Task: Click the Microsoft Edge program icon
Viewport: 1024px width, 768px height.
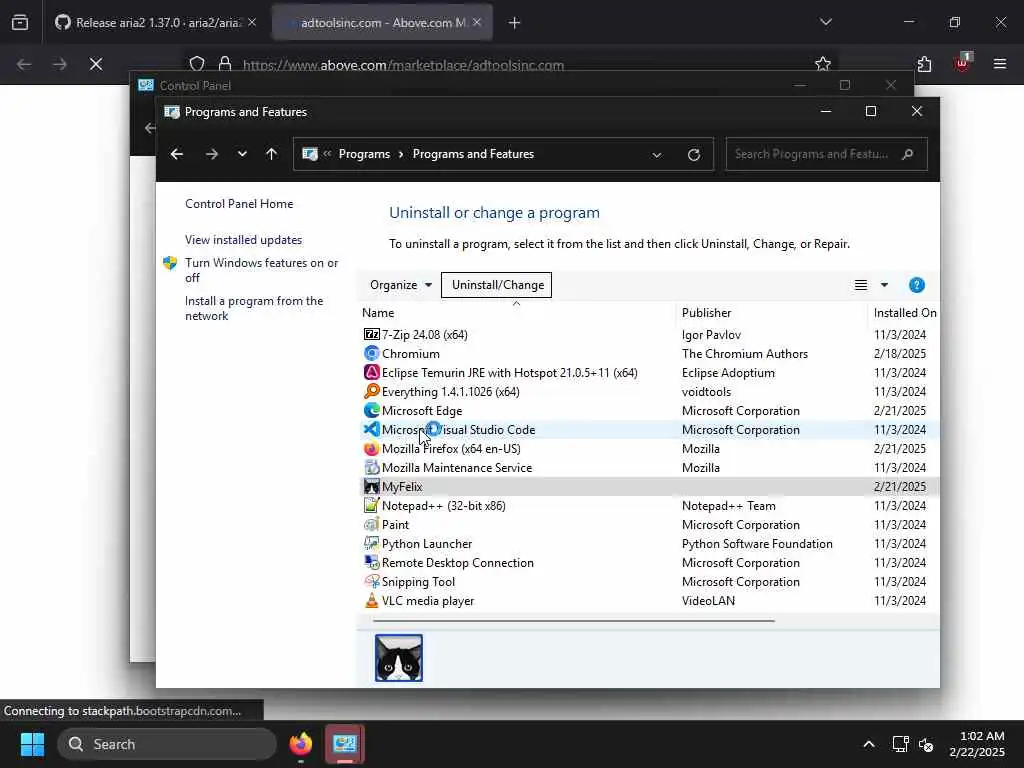Action: click(x=372, y=410)
